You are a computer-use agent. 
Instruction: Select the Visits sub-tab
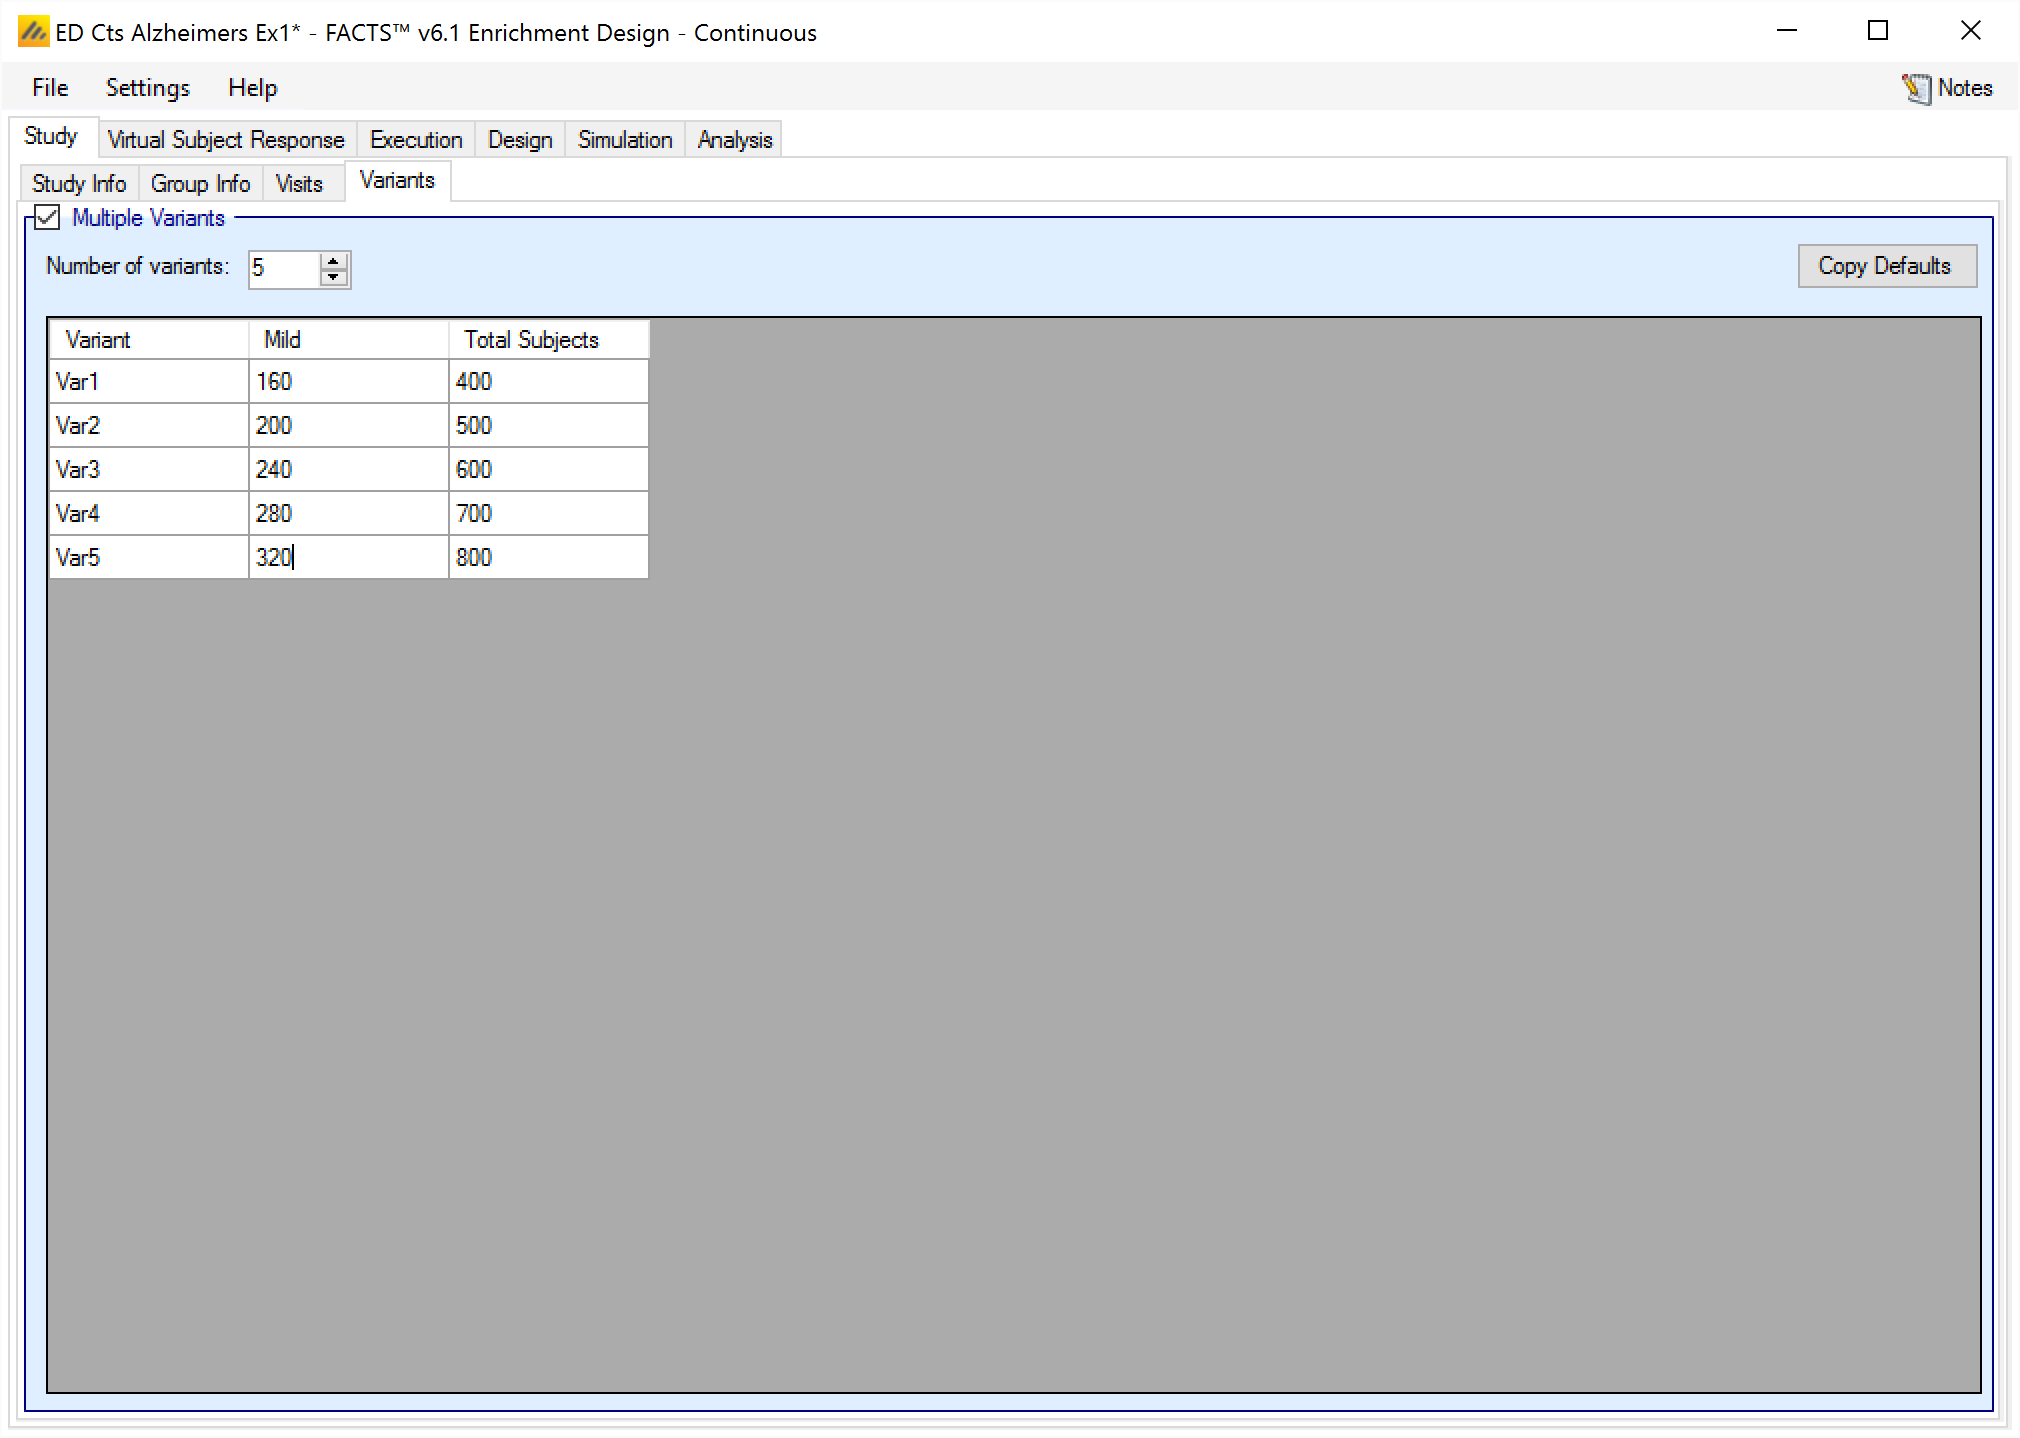[x=299, y=184]
